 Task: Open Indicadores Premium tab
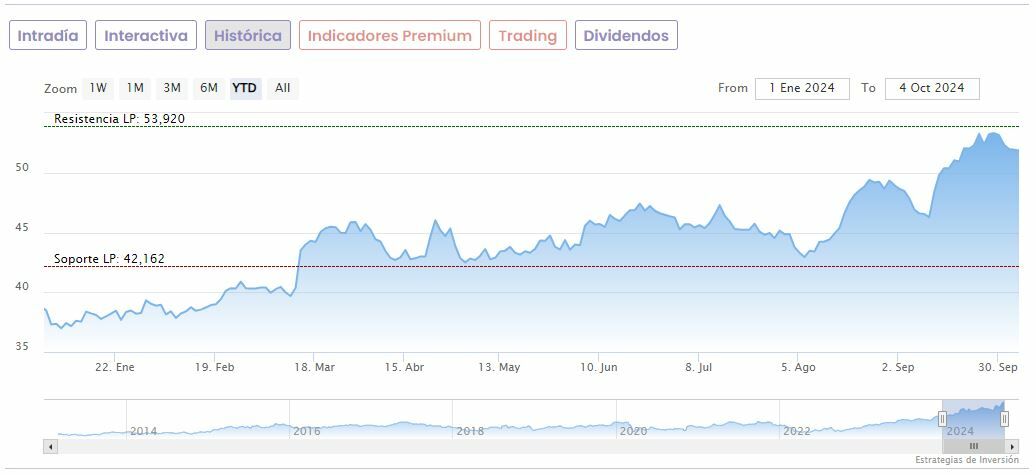pos(390,36)
